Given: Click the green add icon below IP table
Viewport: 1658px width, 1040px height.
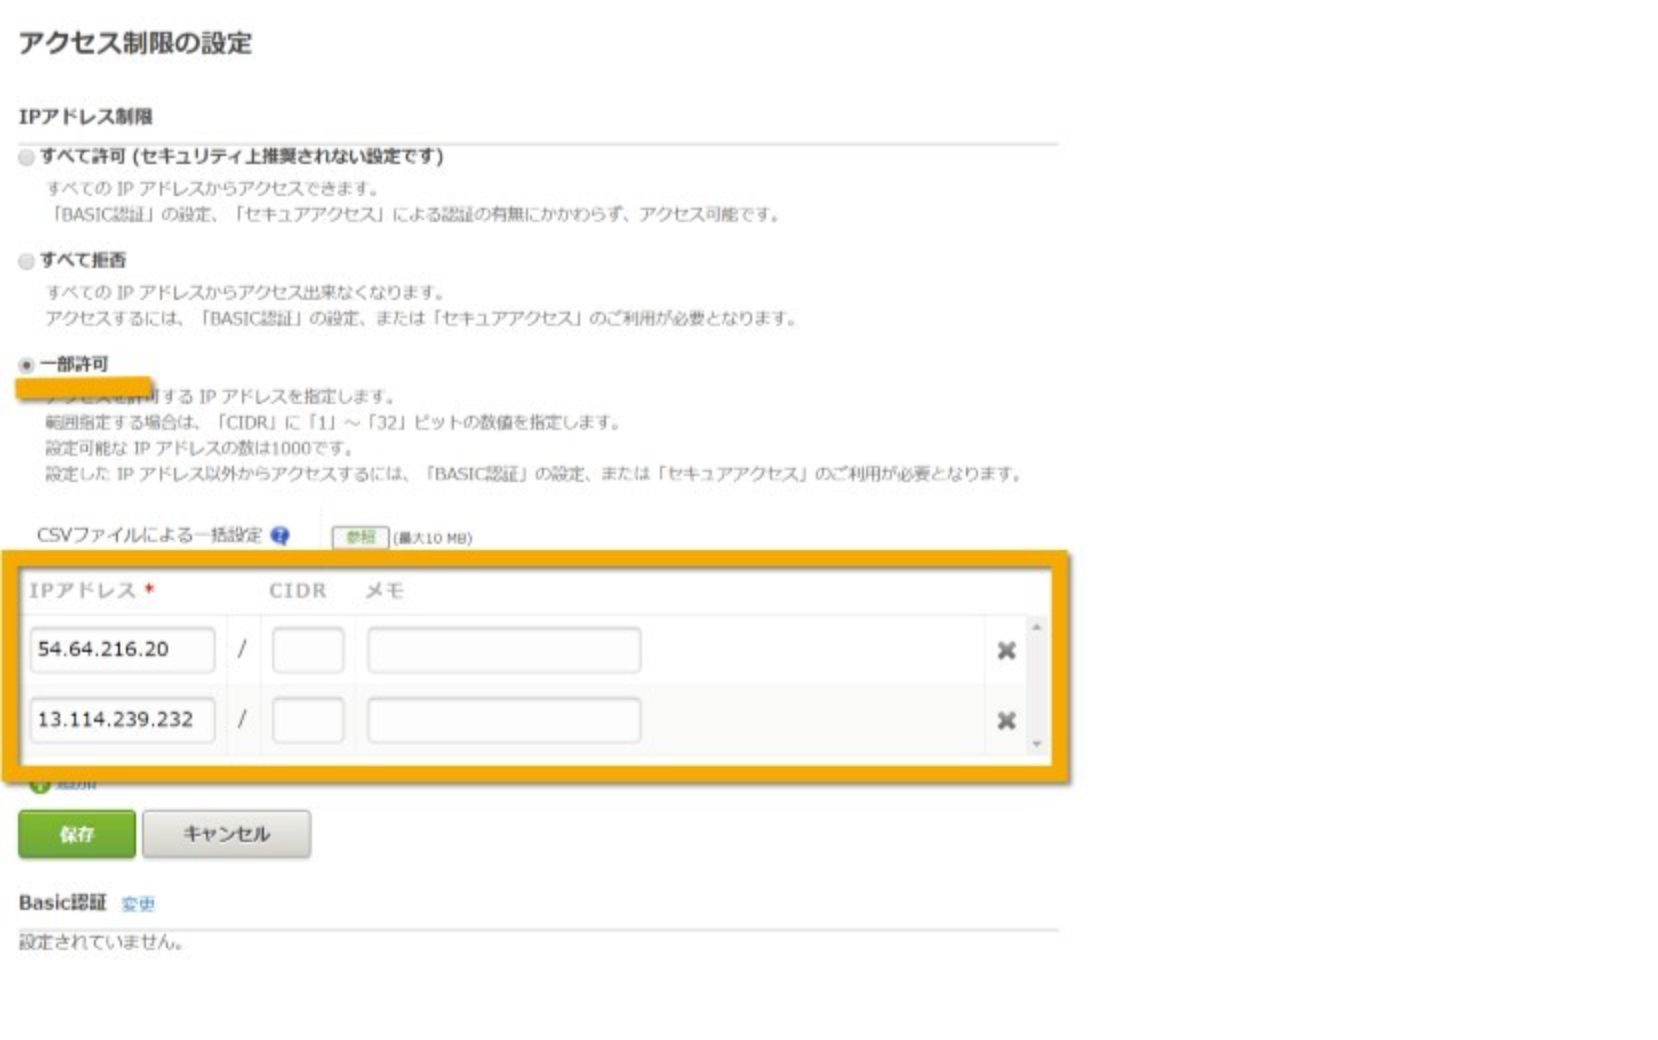Looking at the screenshot, I should (40, 785).
